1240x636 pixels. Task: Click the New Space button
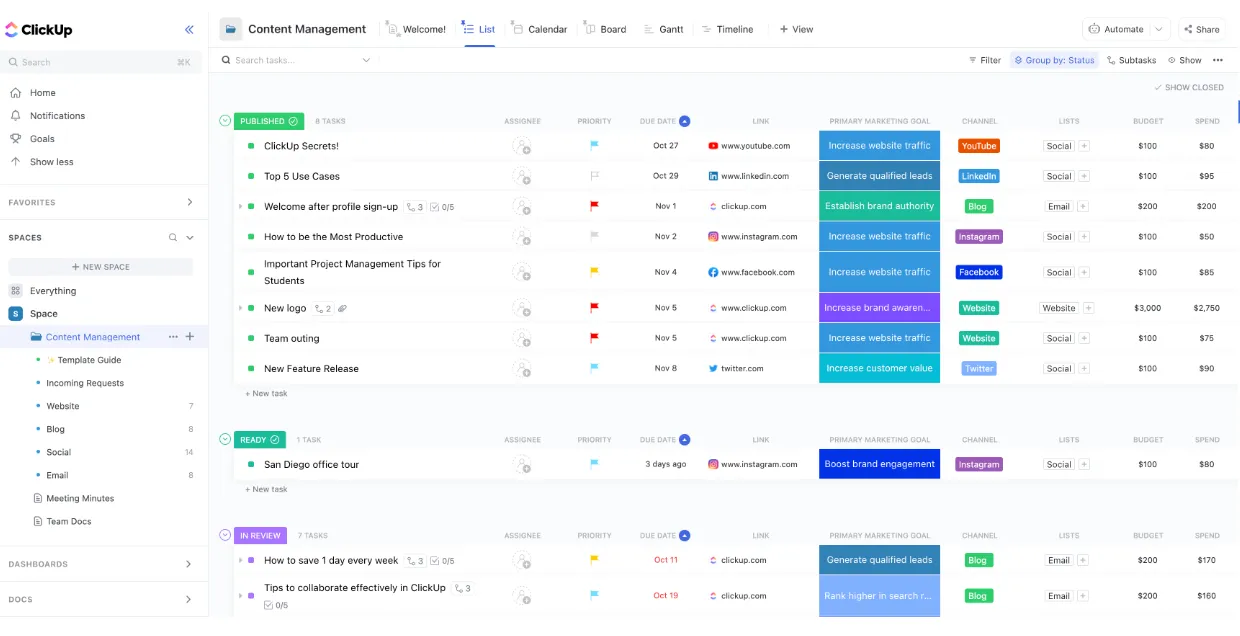coord(101,267)
